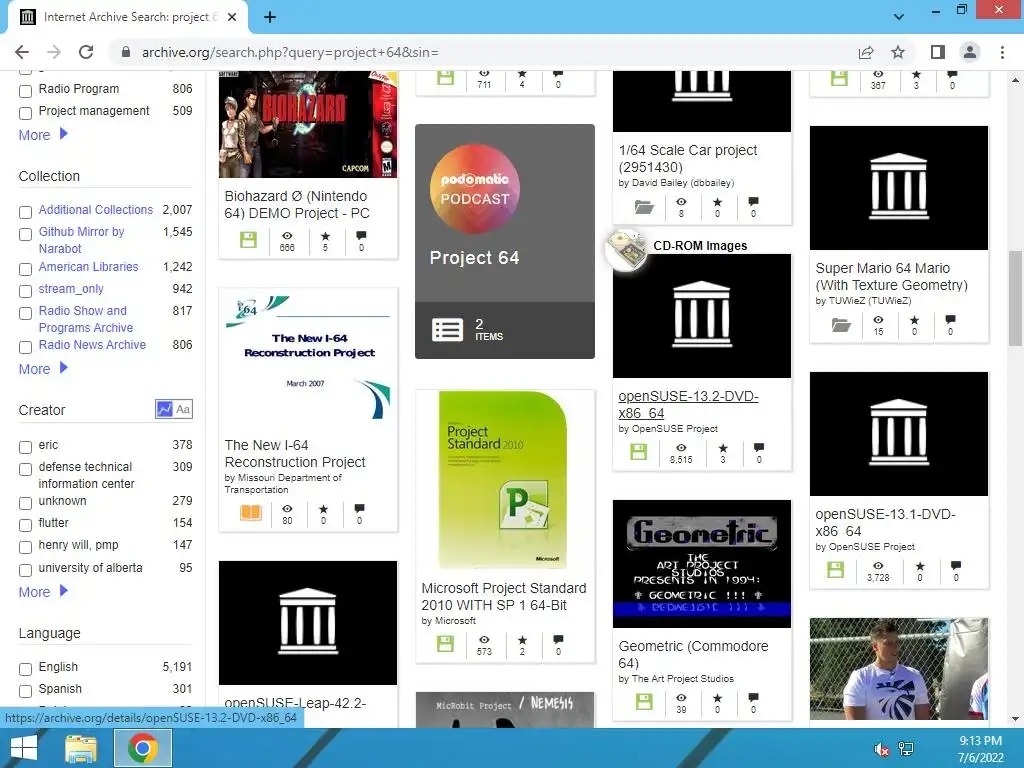Image resolution: width=1024 pixels, height=768 pixels.
Task: Click the software floppy icon under Biohazard item
Action: (x=248, y=240)
